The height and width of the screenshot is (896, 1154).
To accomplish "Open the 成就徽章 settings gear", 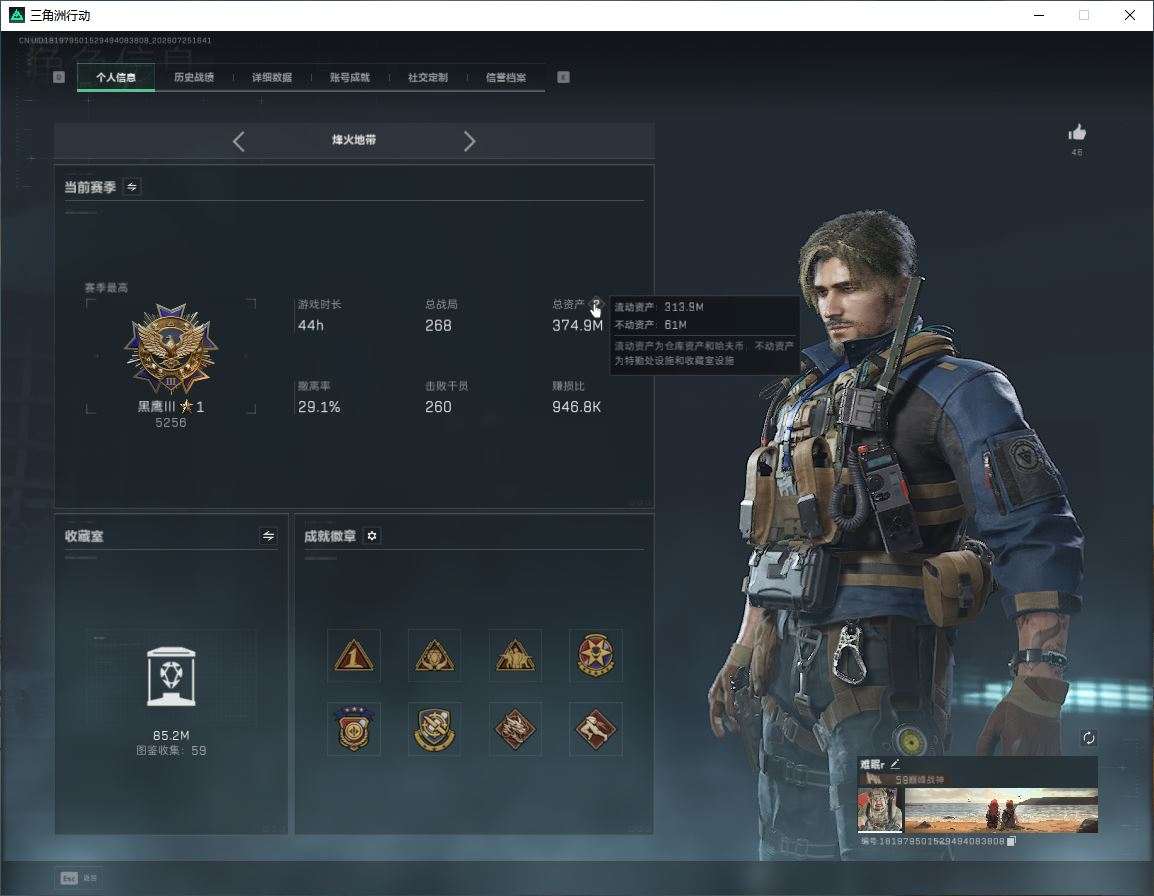I will click(x=372, y=536).
